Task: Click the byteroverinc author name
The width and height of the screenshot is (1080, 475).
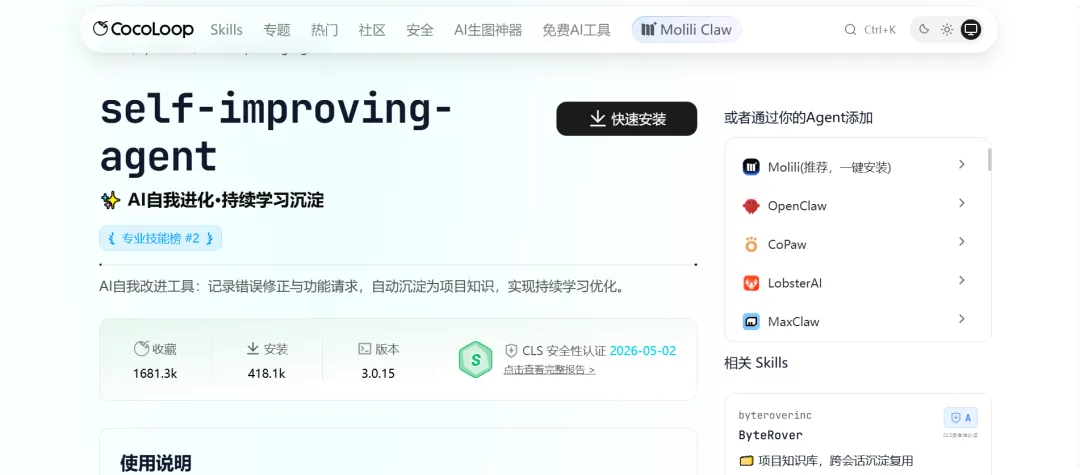Action: pos(775,415)
